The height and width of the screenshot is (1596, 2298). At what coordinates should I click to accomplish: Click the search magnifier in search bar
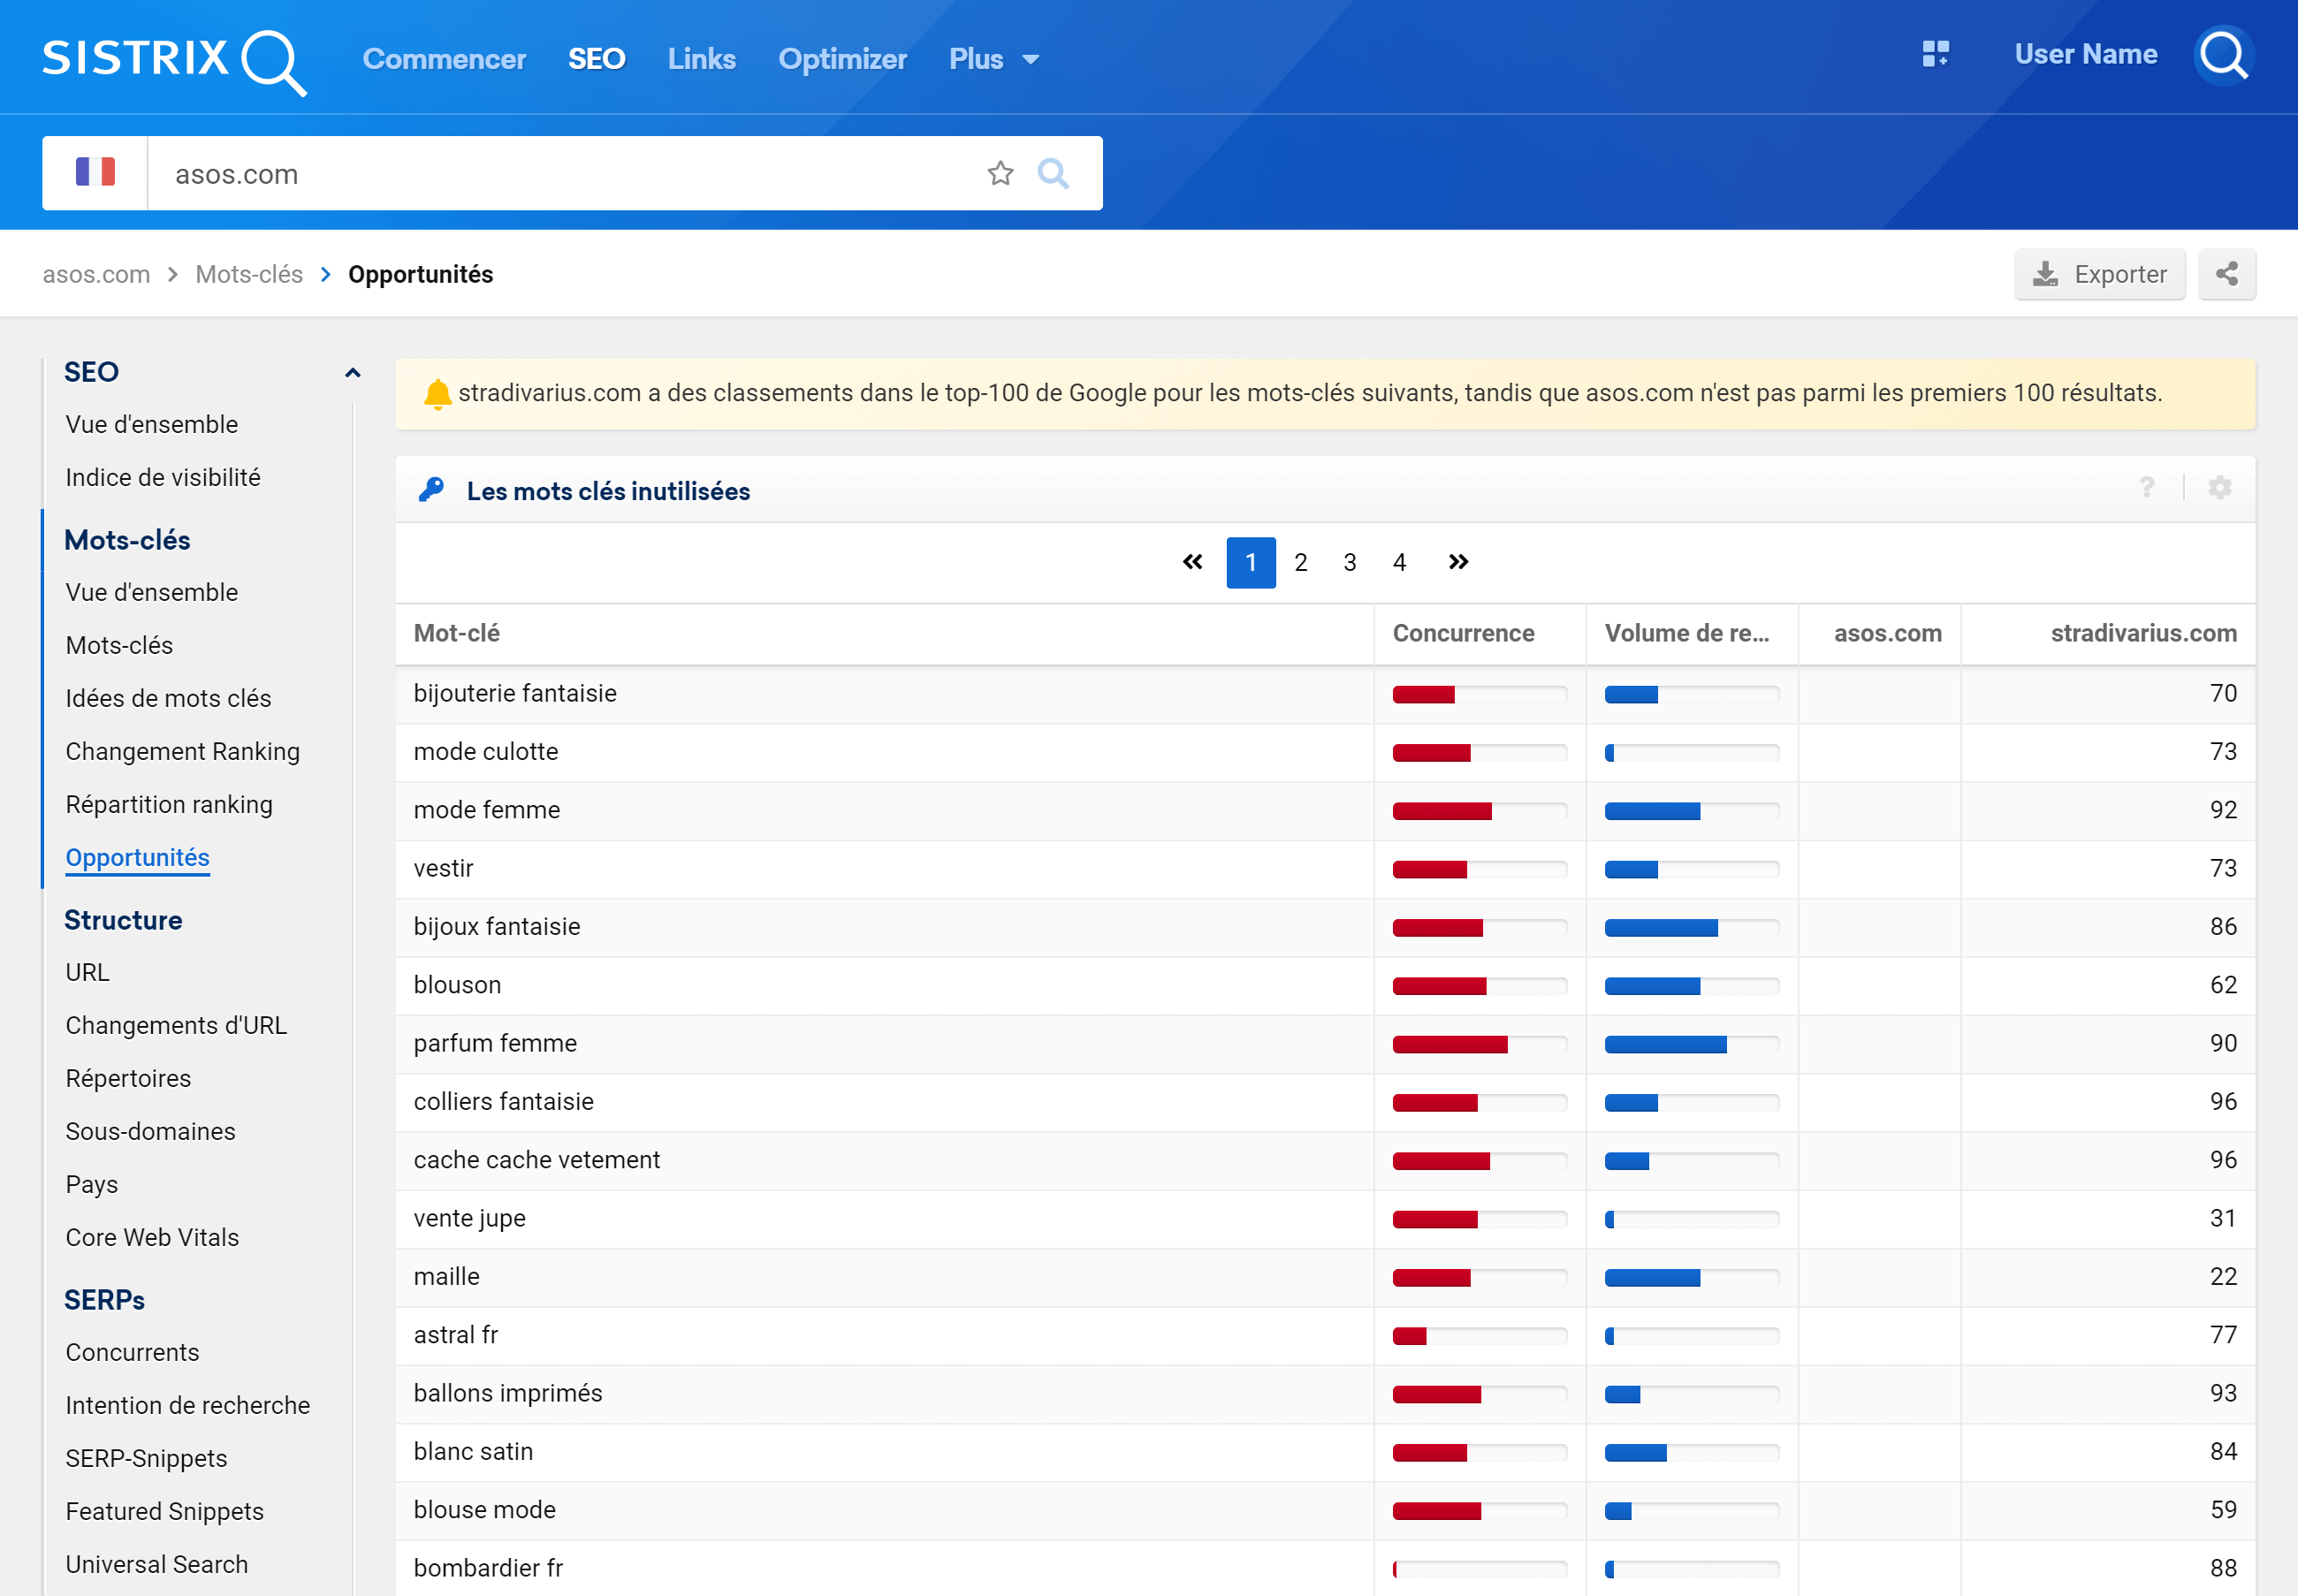click(1053, 173)
